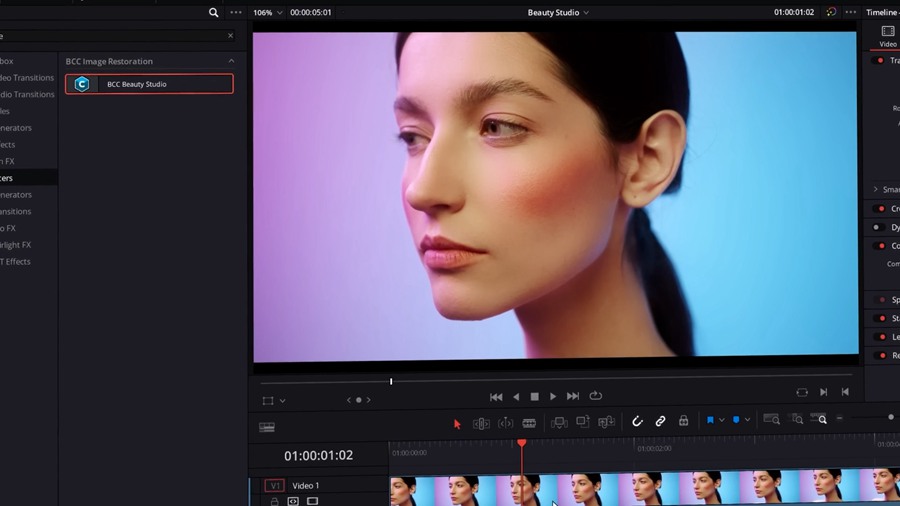This screenshot has width=900, height=506.
Task: Jump to last frame button
Action: (x=573, y=396)
